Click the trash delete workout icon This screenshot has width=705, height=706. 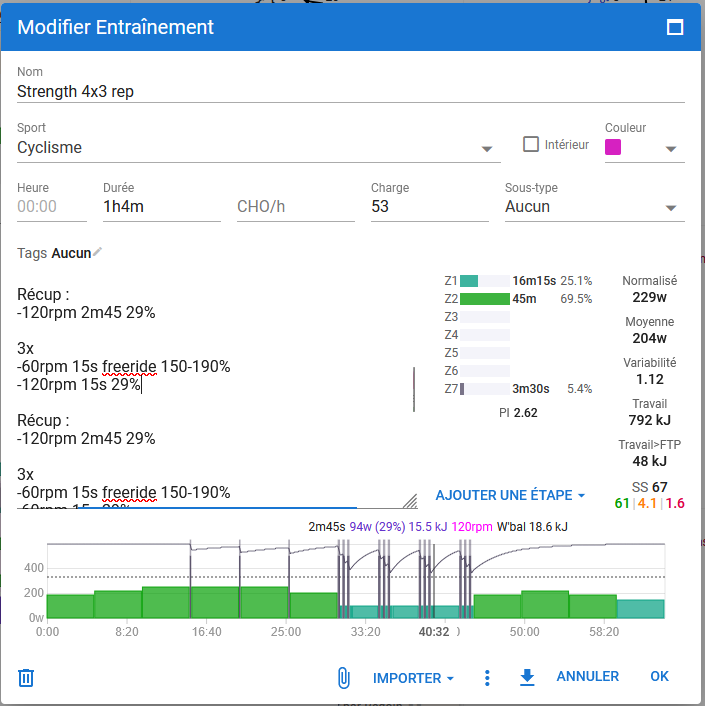click(x=27, y=678)
